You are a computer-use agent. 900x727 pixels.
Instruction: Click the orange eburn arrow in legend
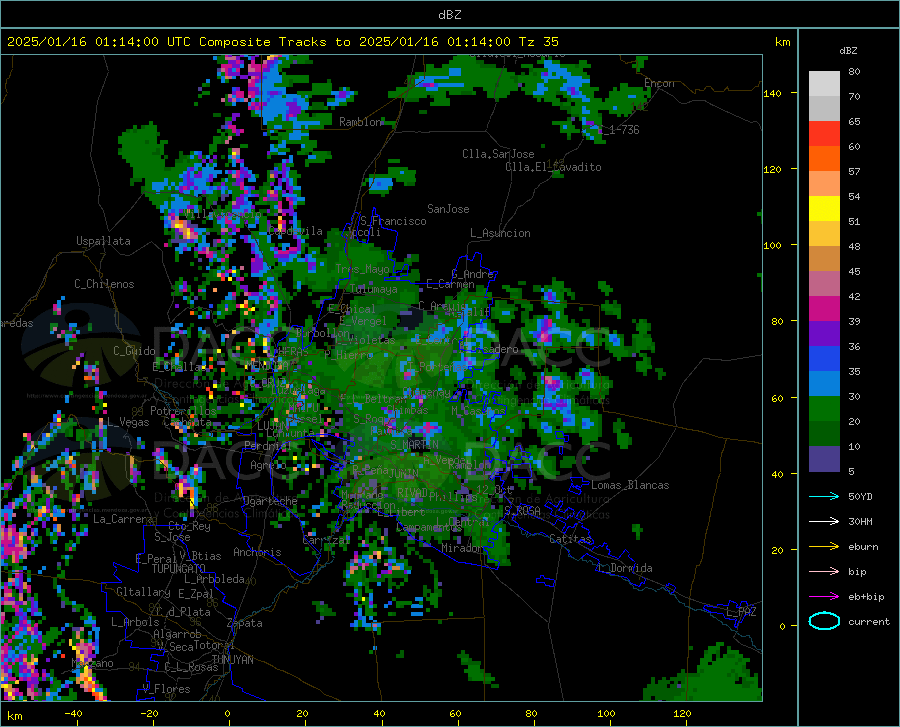click(x=824, y=547)
